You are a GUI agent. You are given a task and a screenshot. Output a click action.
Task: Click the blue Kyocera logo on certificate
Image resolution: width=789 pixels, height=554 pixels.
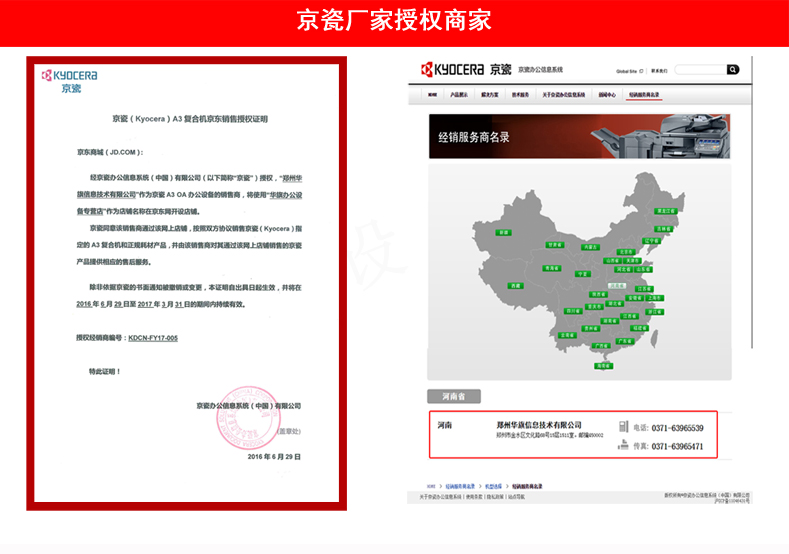click(x=69, y=81)
